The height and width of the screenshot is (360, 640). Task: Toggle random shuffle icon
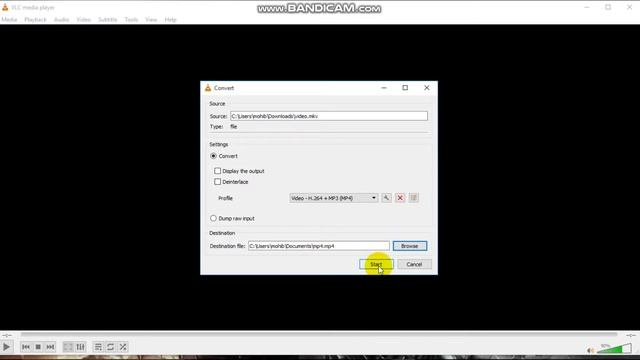(x=123, y=347)
